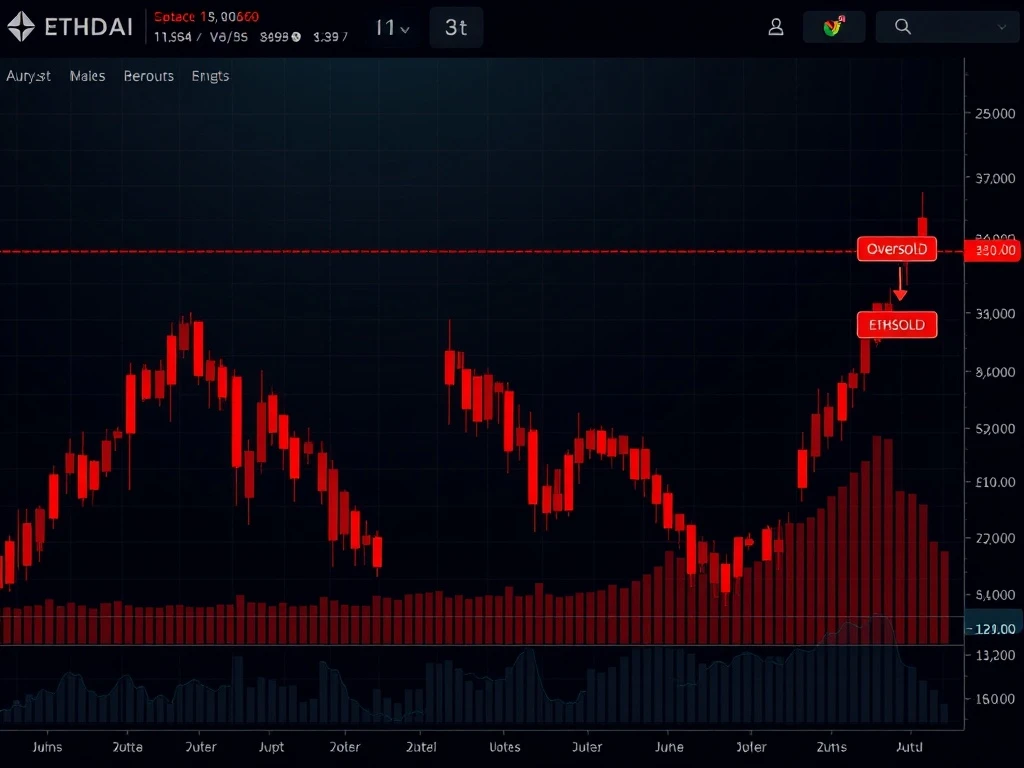Click the OversolD red label
The image size is (1024, 768).
[x=897, y=249]
